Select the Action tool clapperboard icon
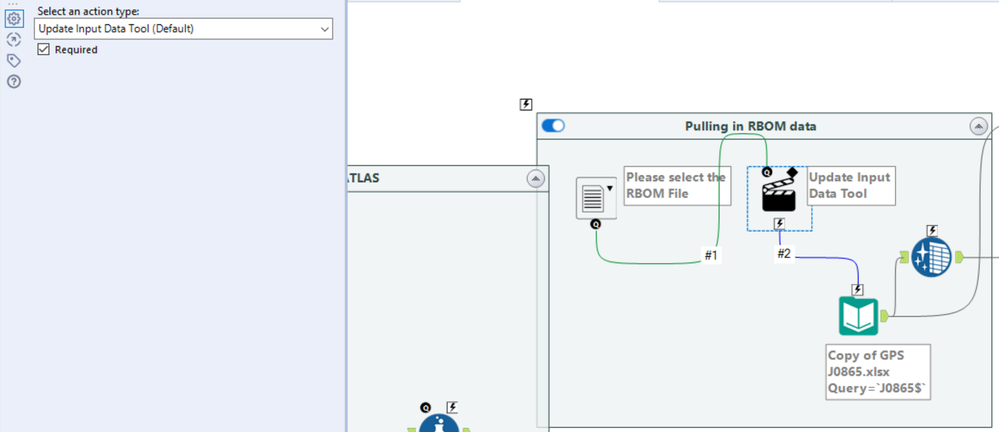Image resolution: width=999 pixels, height=432 pixels. pyautogui.click(x=780, y=194)
